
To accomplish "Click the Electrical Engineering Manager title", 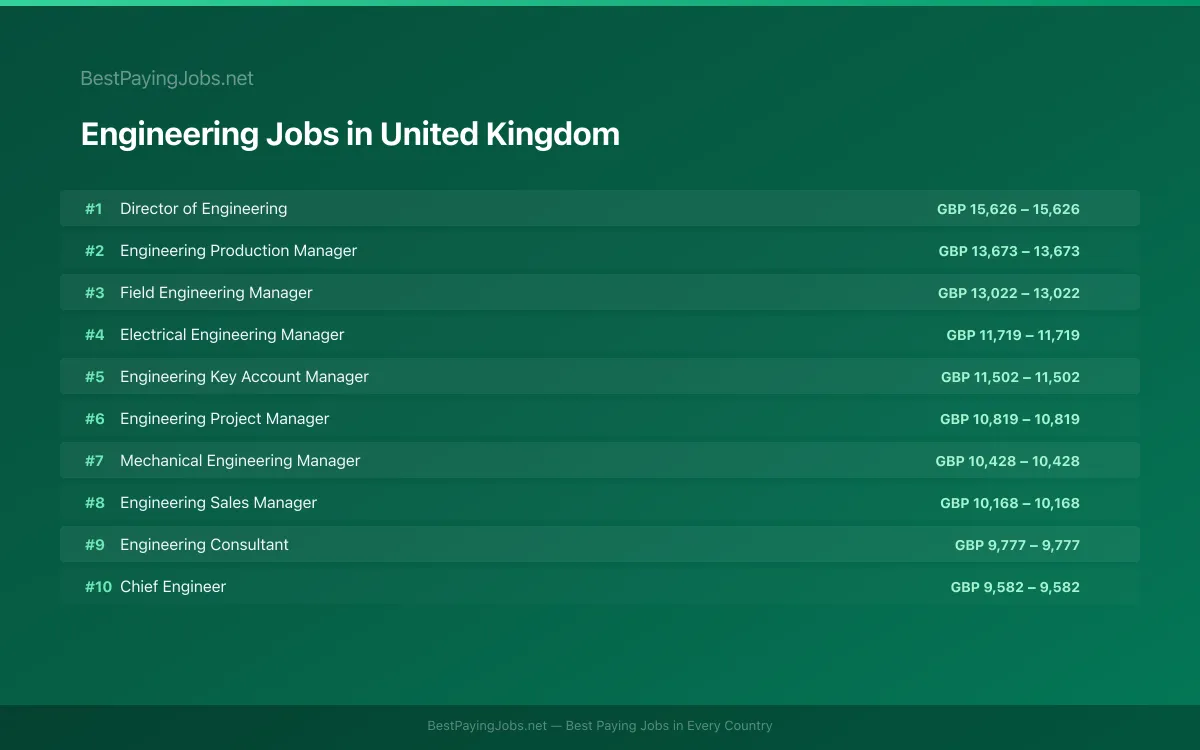I will [x=232, y=334].
